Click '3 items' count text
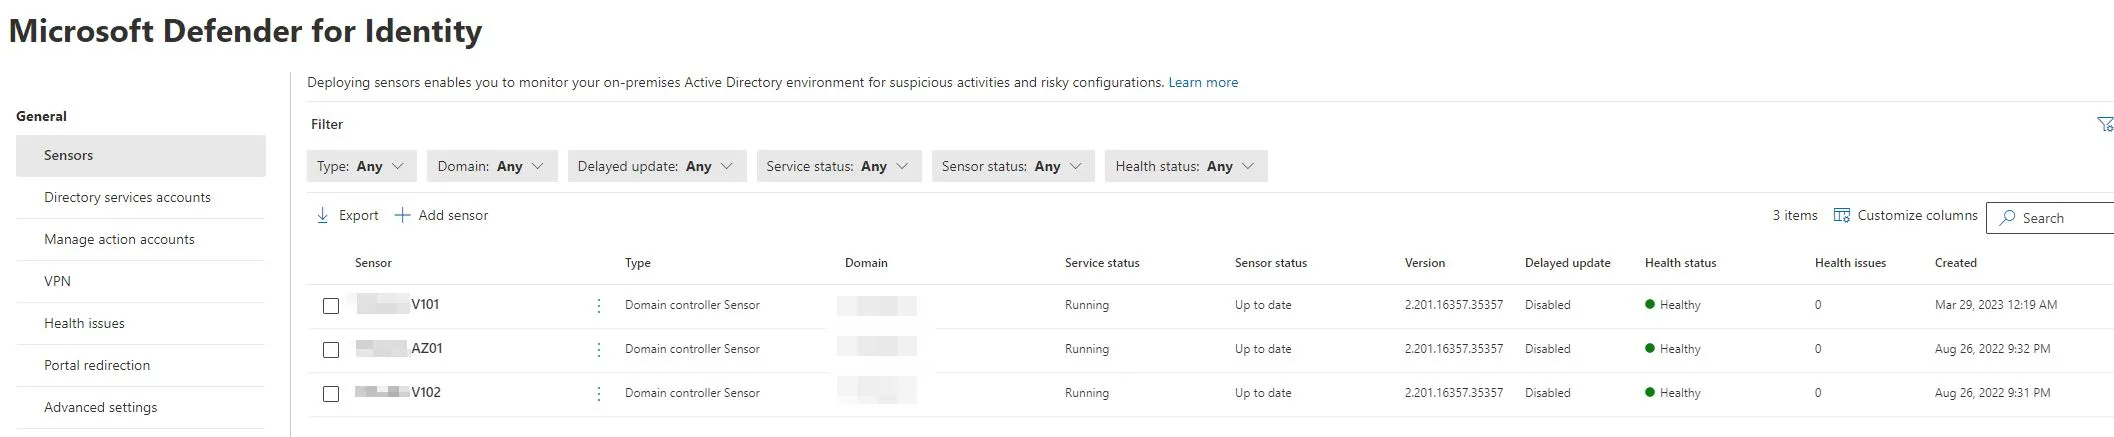The width and height of the screenshot is (2114, 437). (x=1795, y=215)
